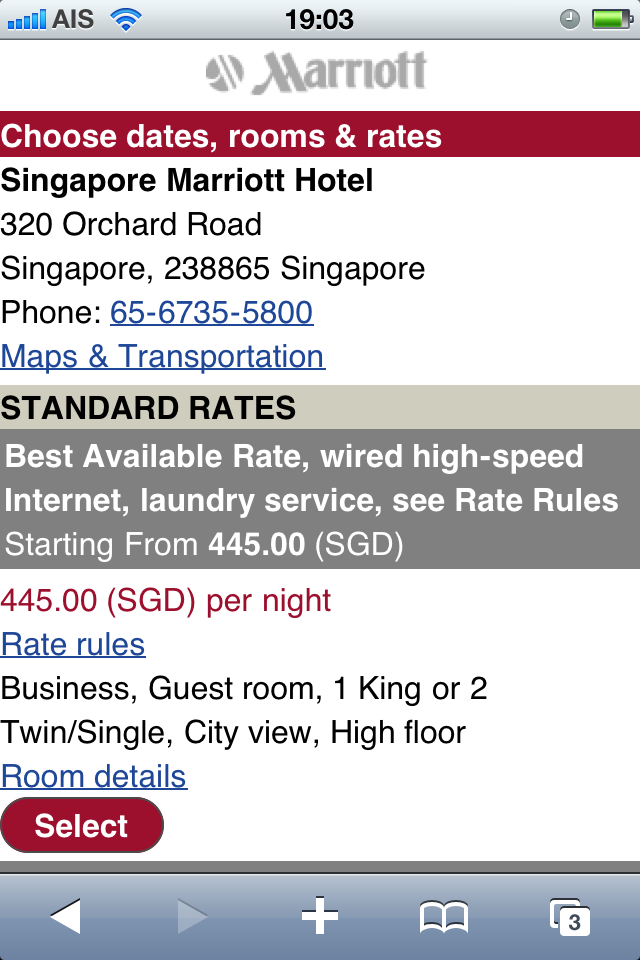Tap the plus add bookmark icon
This screenshot has width=640, height=960.
click(320, 916)
